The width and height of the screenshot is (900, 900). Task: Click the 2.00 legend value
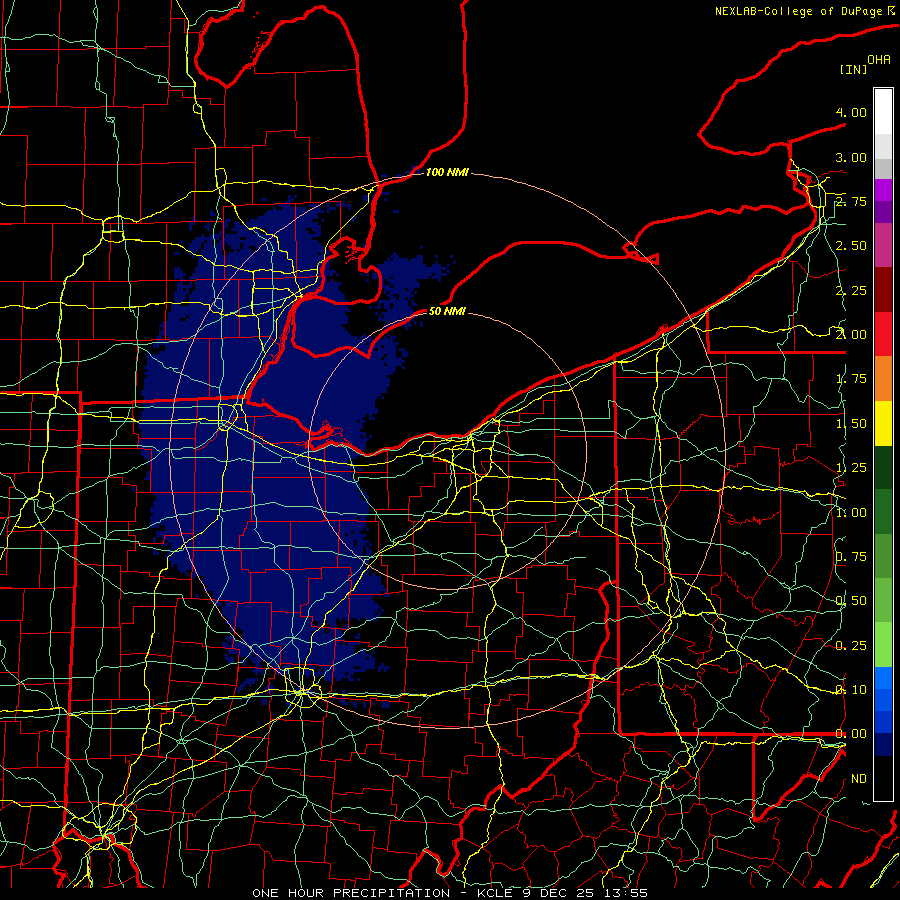point(851,335)
